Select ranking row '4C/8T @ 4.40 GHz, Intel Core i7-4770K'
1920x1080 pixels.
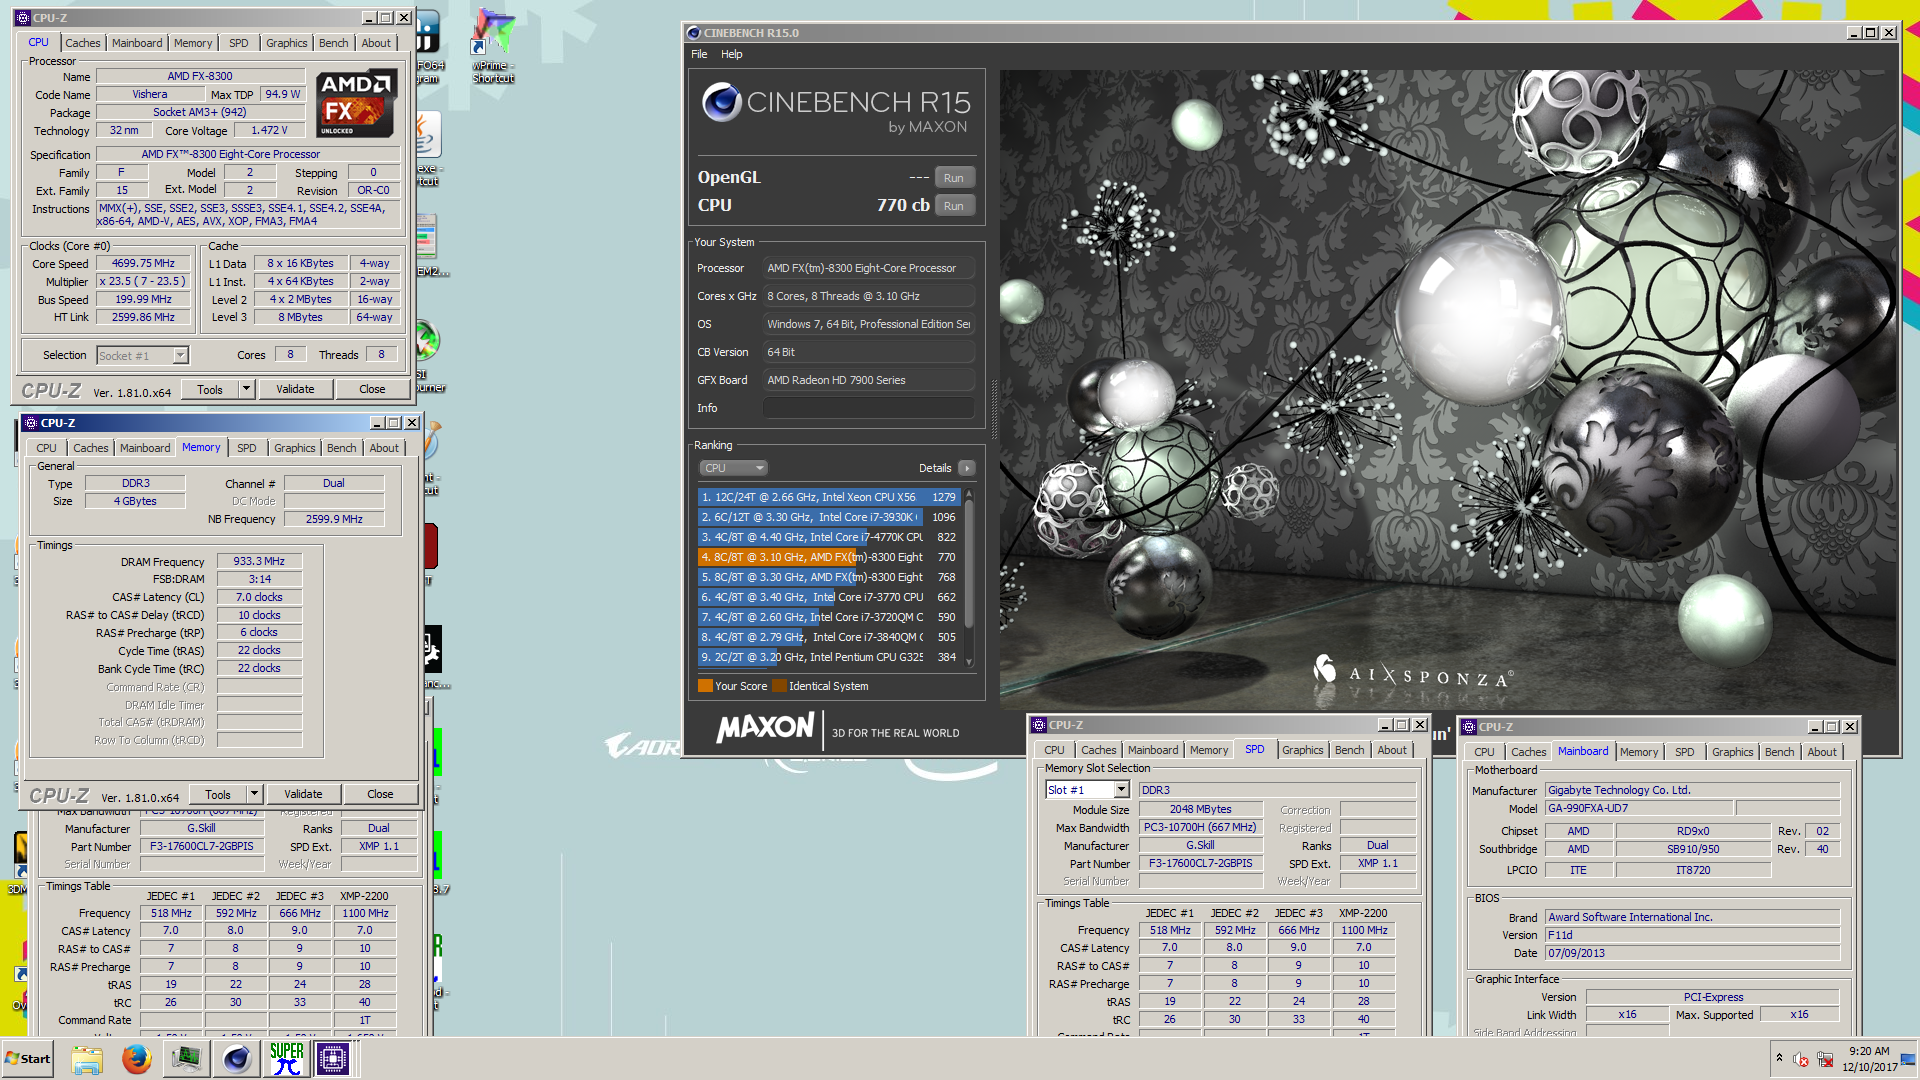pos(829,537)
